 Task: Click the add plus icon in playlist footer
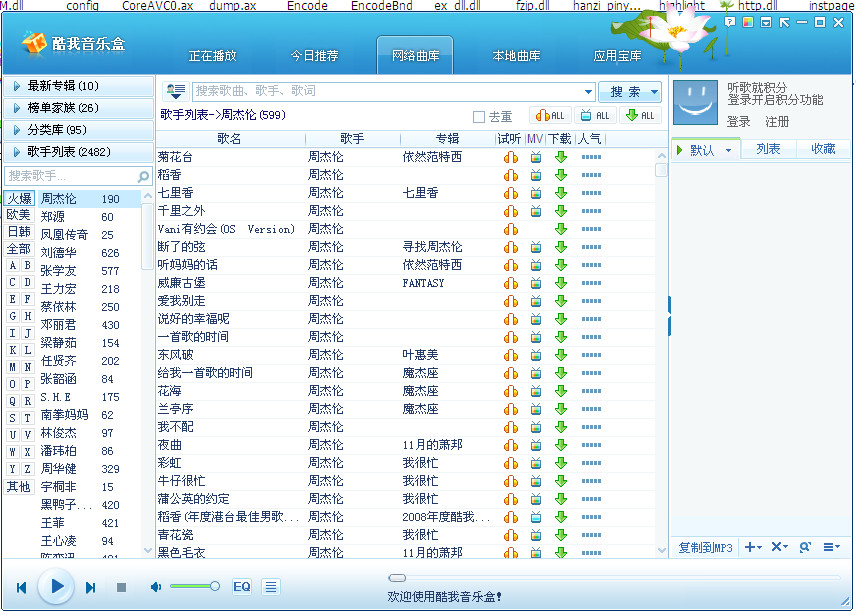point(753,547)
